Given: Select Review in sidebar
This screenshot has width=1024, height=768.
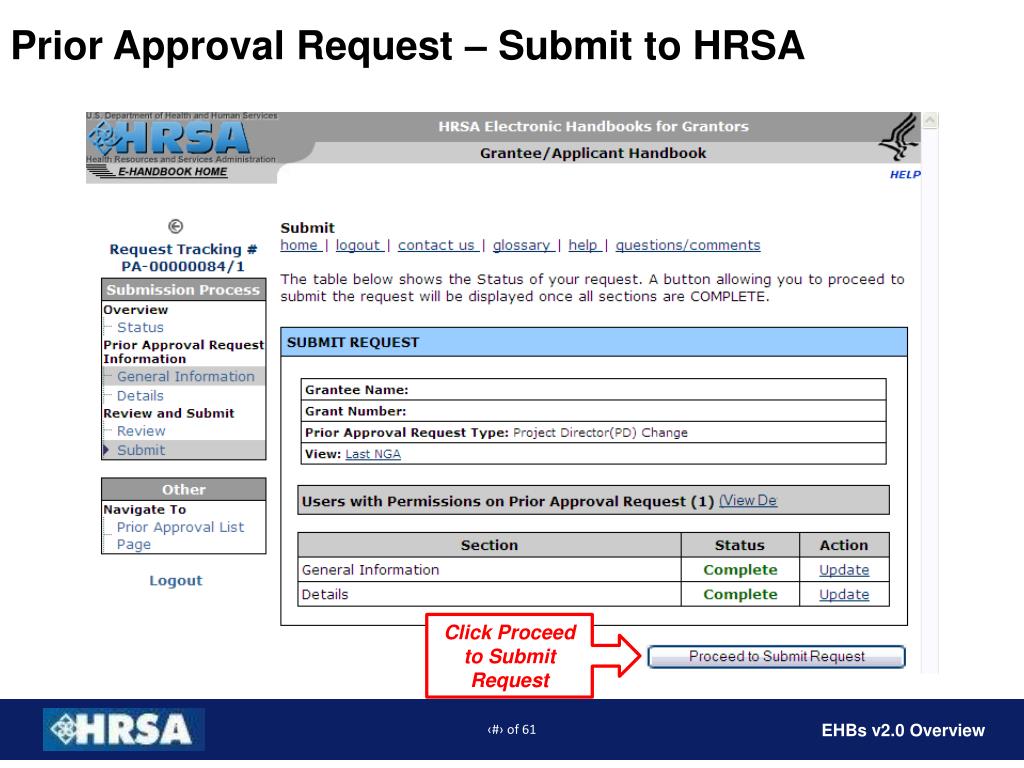Looking at the screenshot, I should (141, 431).
